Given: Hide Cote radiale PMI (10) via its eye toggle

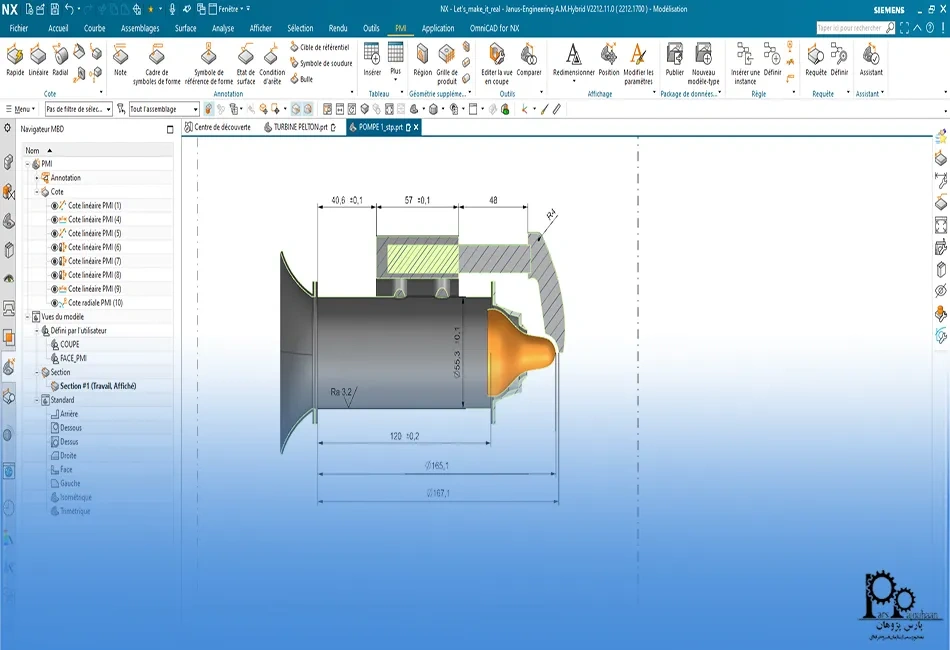Looking at the screenshot, I should (x=55, y=303).
